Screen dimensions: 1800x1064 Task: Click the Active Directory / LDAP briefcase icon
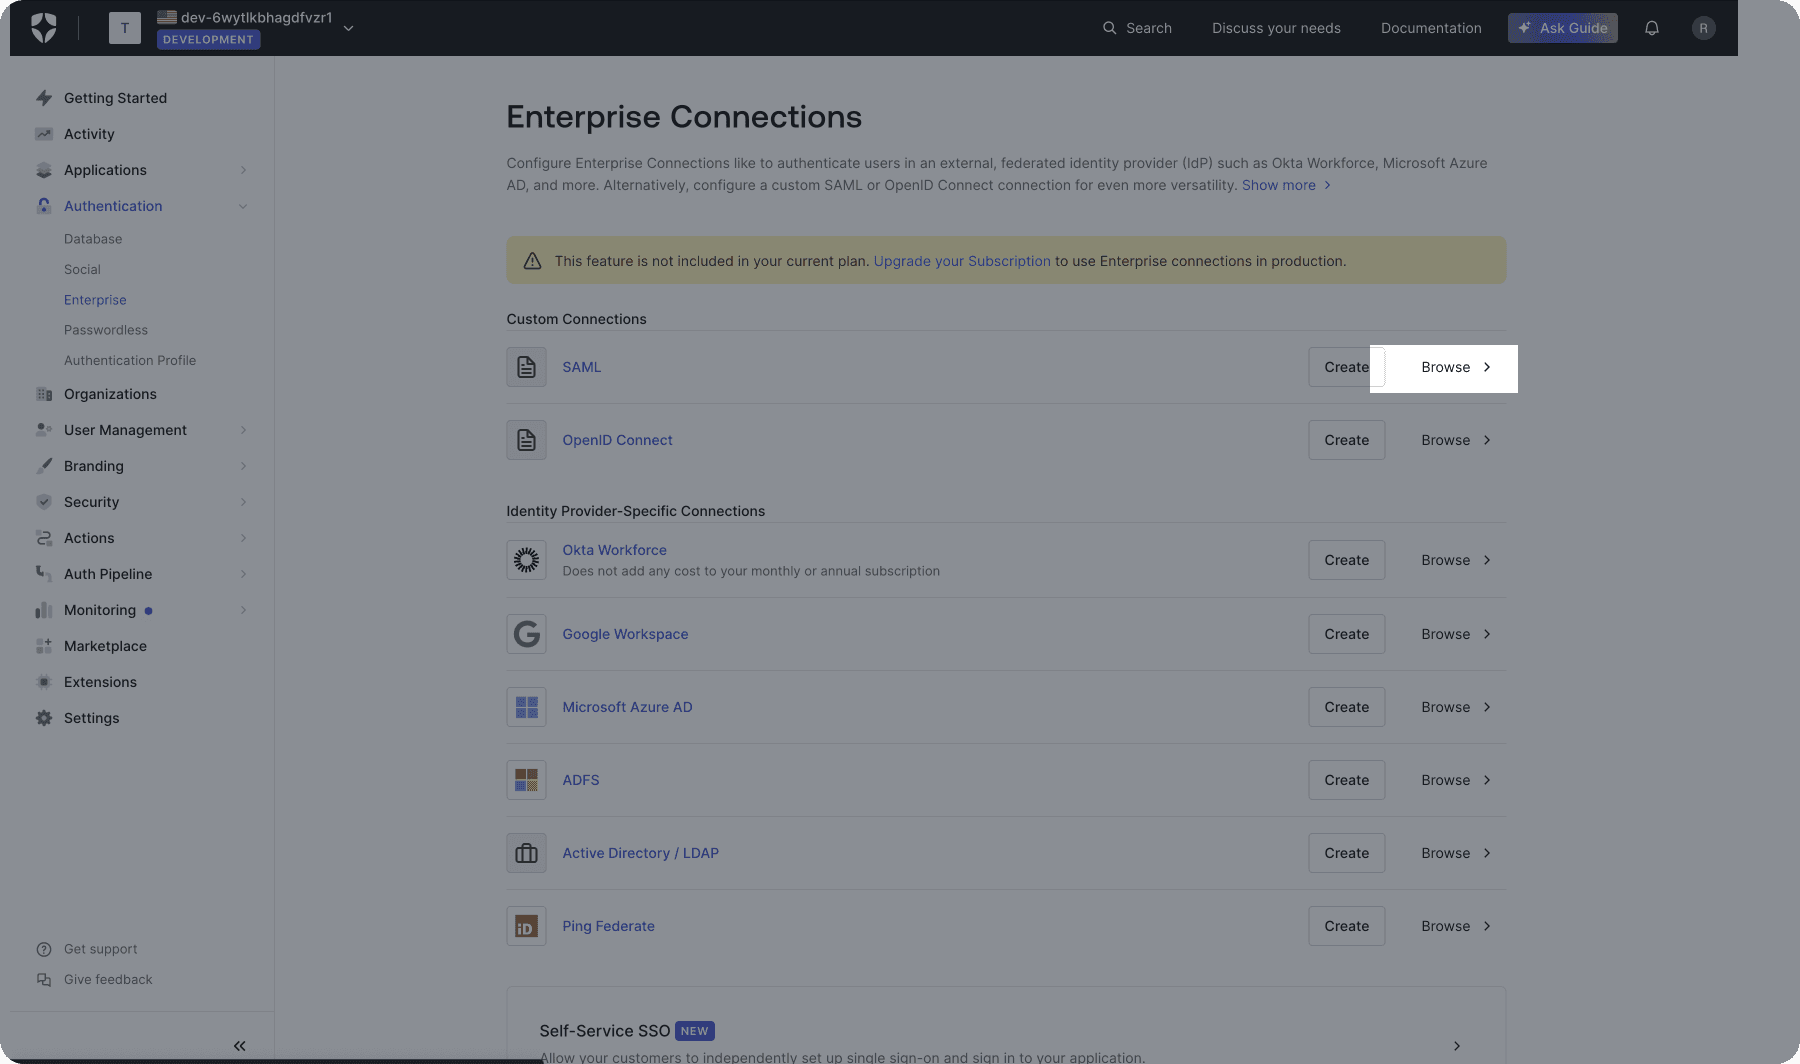pos(526,853)
